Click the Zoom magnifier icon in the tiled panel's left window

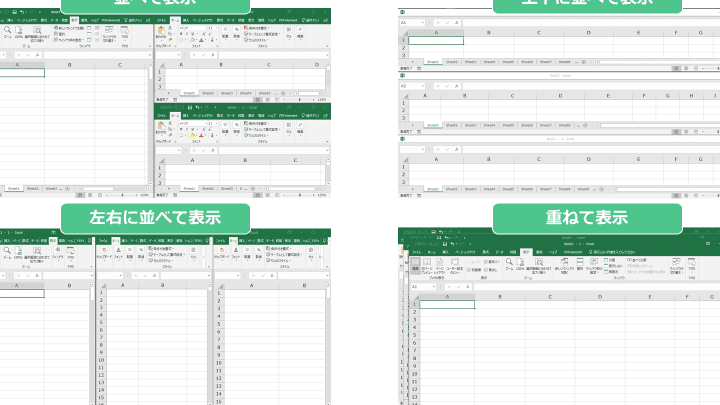pos(7,30)
